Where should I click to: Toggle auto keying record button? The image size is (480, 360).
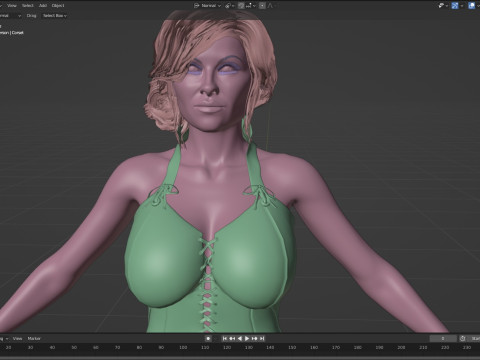click(x=208, y=339)
